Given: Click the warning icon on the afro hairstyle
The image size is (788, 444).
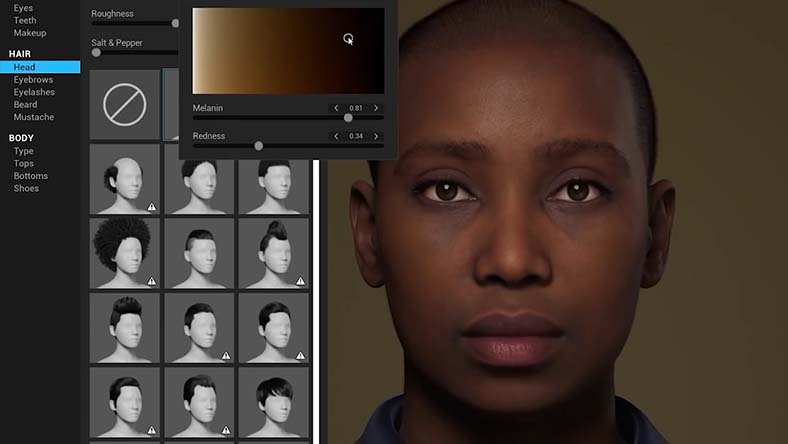Looking at the screenshot, I should point(151,281).
